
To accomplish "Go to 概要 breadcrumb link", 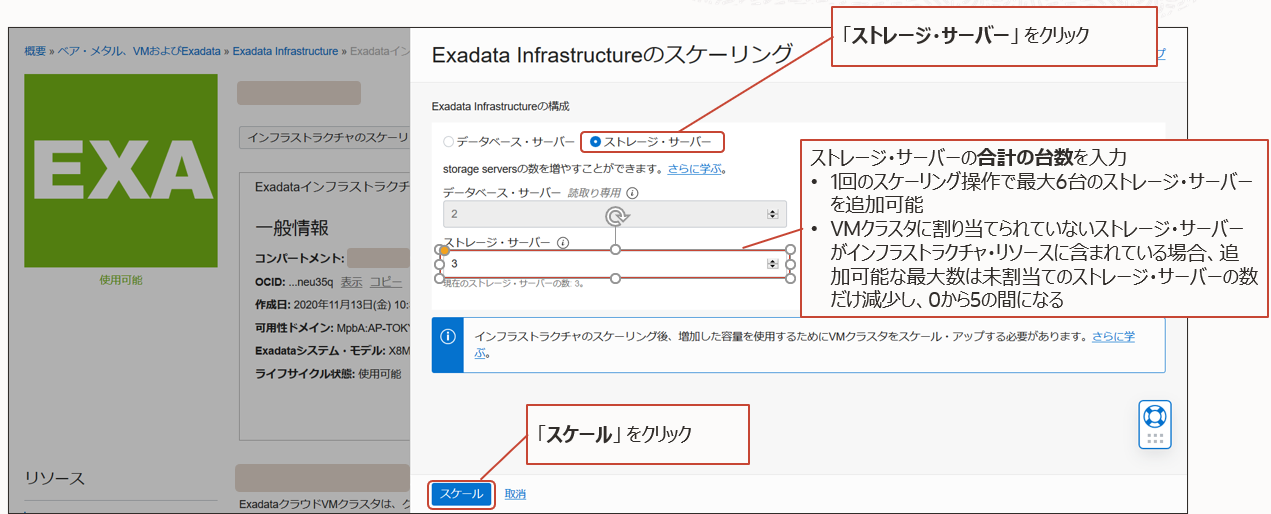I will click(35, 51).
